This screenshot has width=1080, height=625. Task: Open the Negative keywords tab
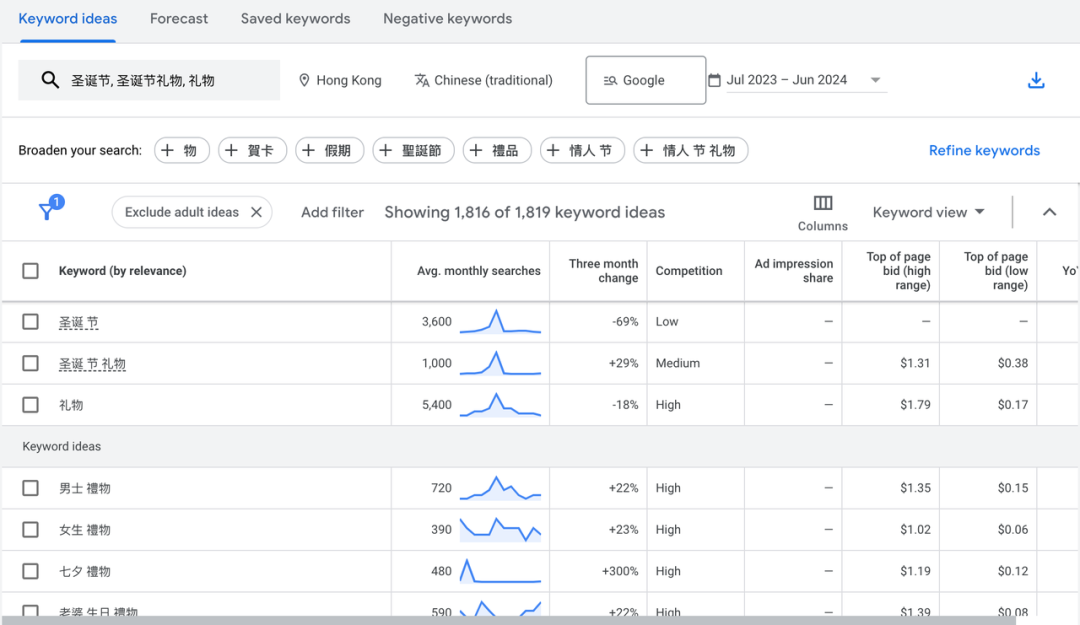448,19
